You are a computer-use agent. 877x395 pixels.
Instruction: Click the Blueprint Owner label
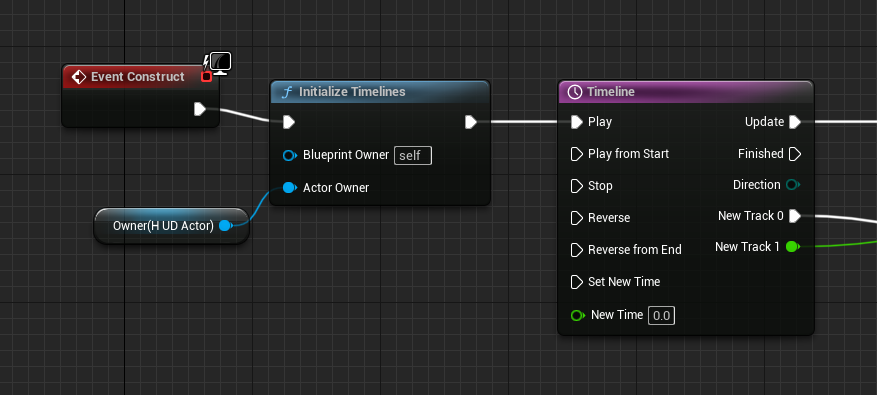(x=346, y=155)
